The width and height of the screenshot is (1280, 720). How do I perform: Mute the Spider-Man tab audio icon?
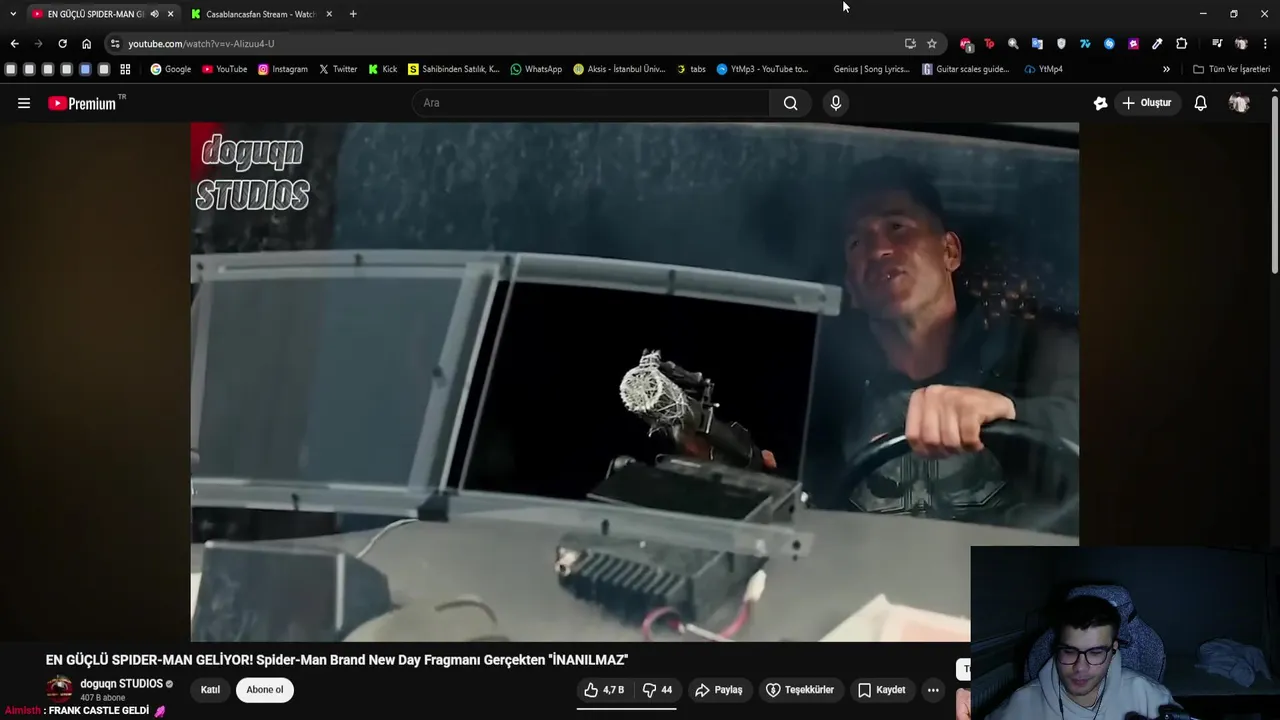point(154,14)
